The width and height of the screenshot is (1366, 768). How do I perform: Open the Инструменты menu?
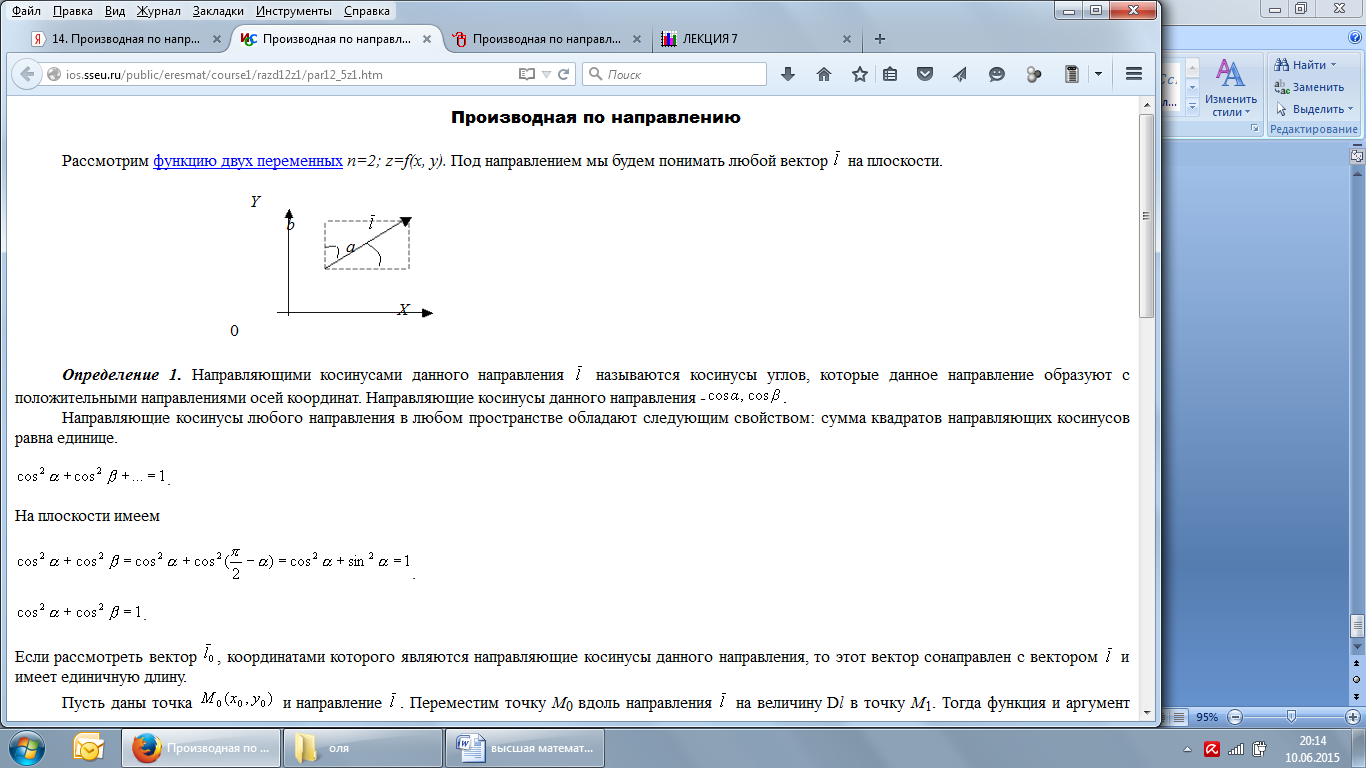[294, 12]
